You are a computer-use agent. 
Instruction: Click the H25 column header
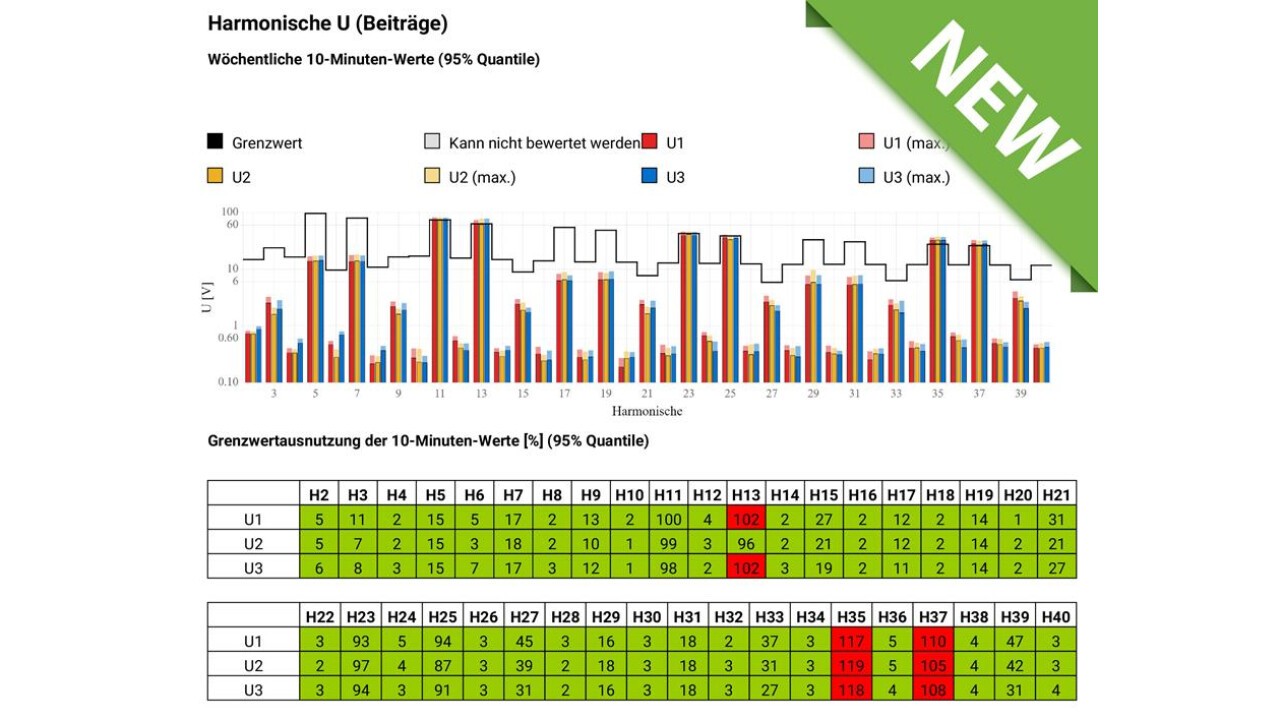click(443, 617)
